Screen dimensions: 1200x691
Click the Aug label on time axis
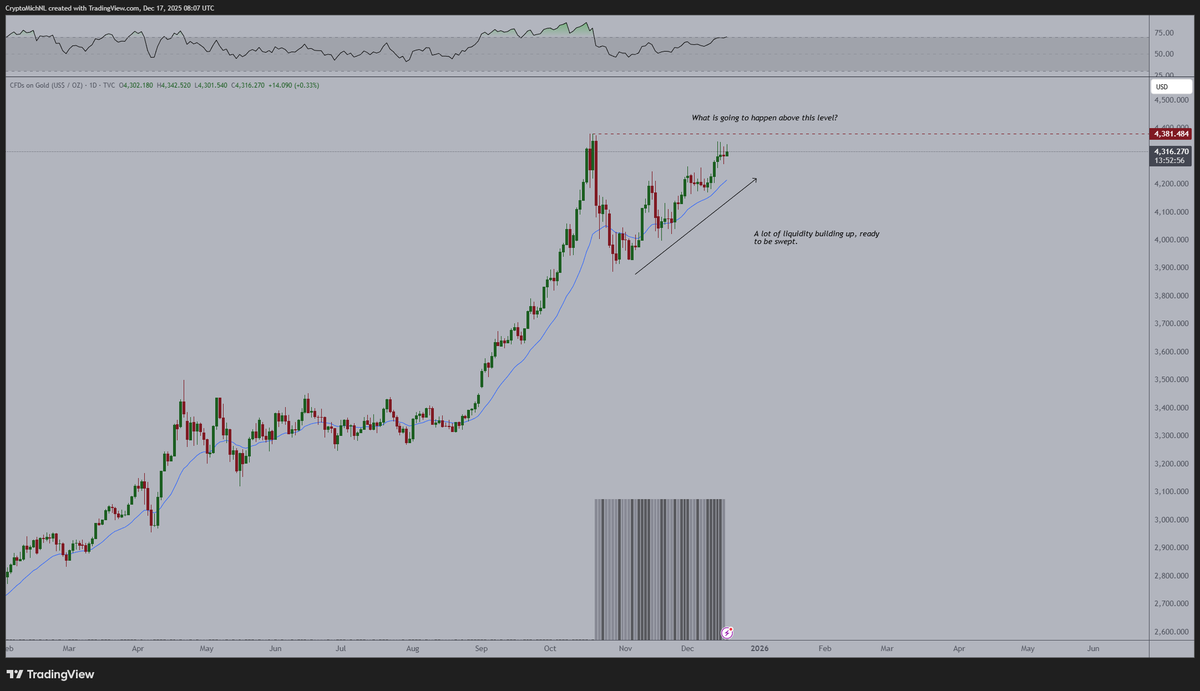(413, 649)
